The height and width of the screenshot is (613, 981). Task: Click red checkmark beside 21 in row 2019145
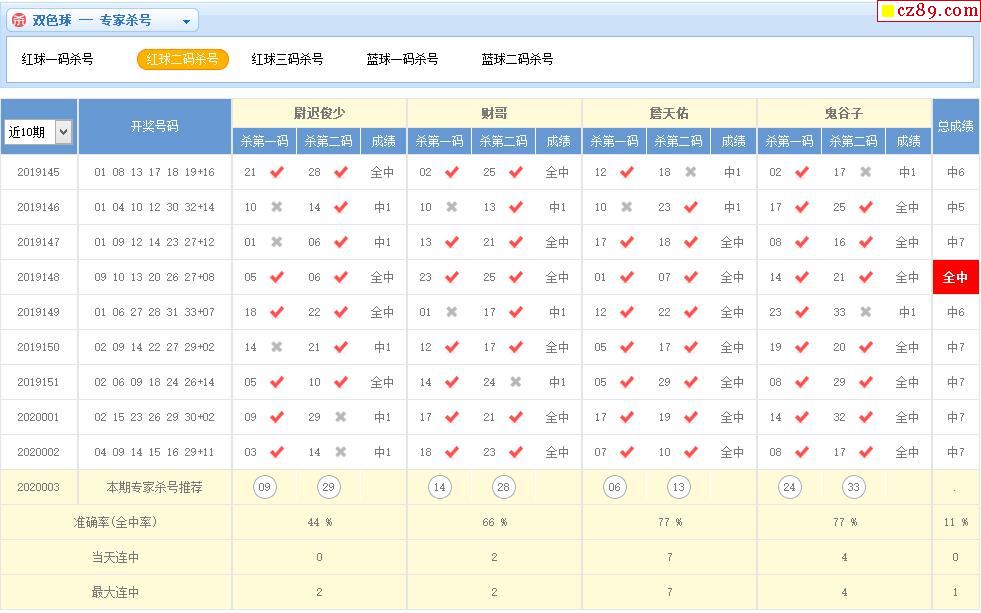(277, 172)
